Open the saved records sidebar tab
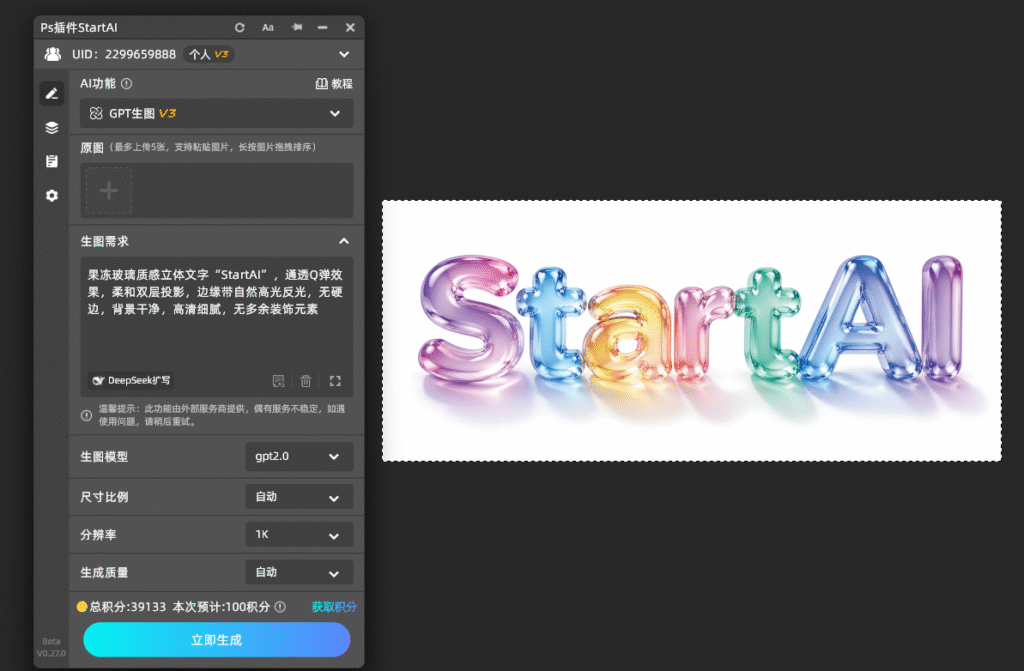This screenshot has height=671, width=1024. pyautogui.click(x=52, y=161)
